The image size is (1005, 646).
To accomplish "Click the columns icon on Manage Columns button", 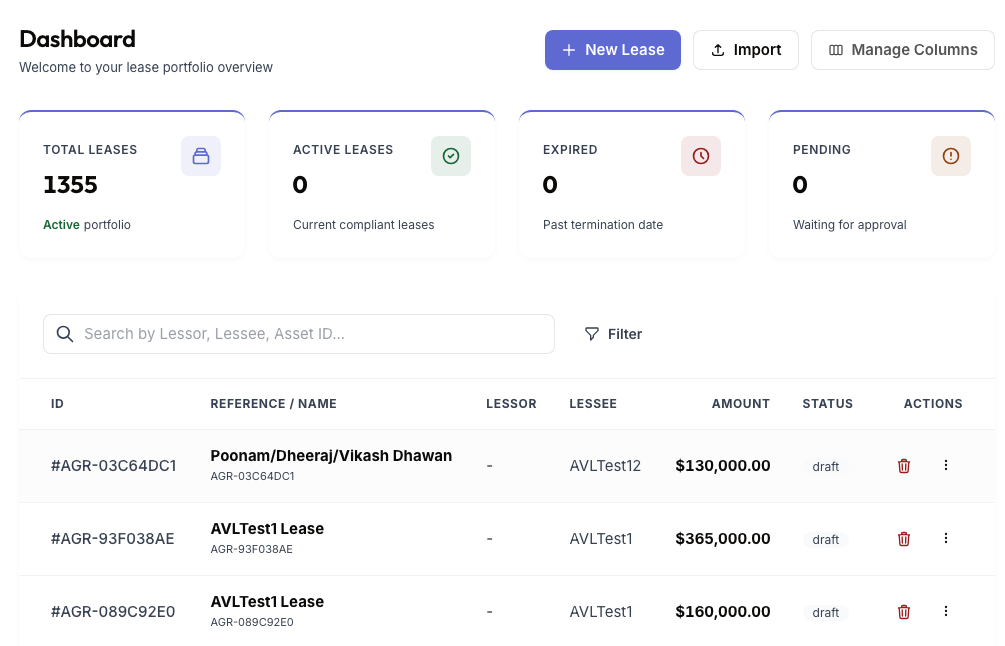I will click(x=836, y=49).
